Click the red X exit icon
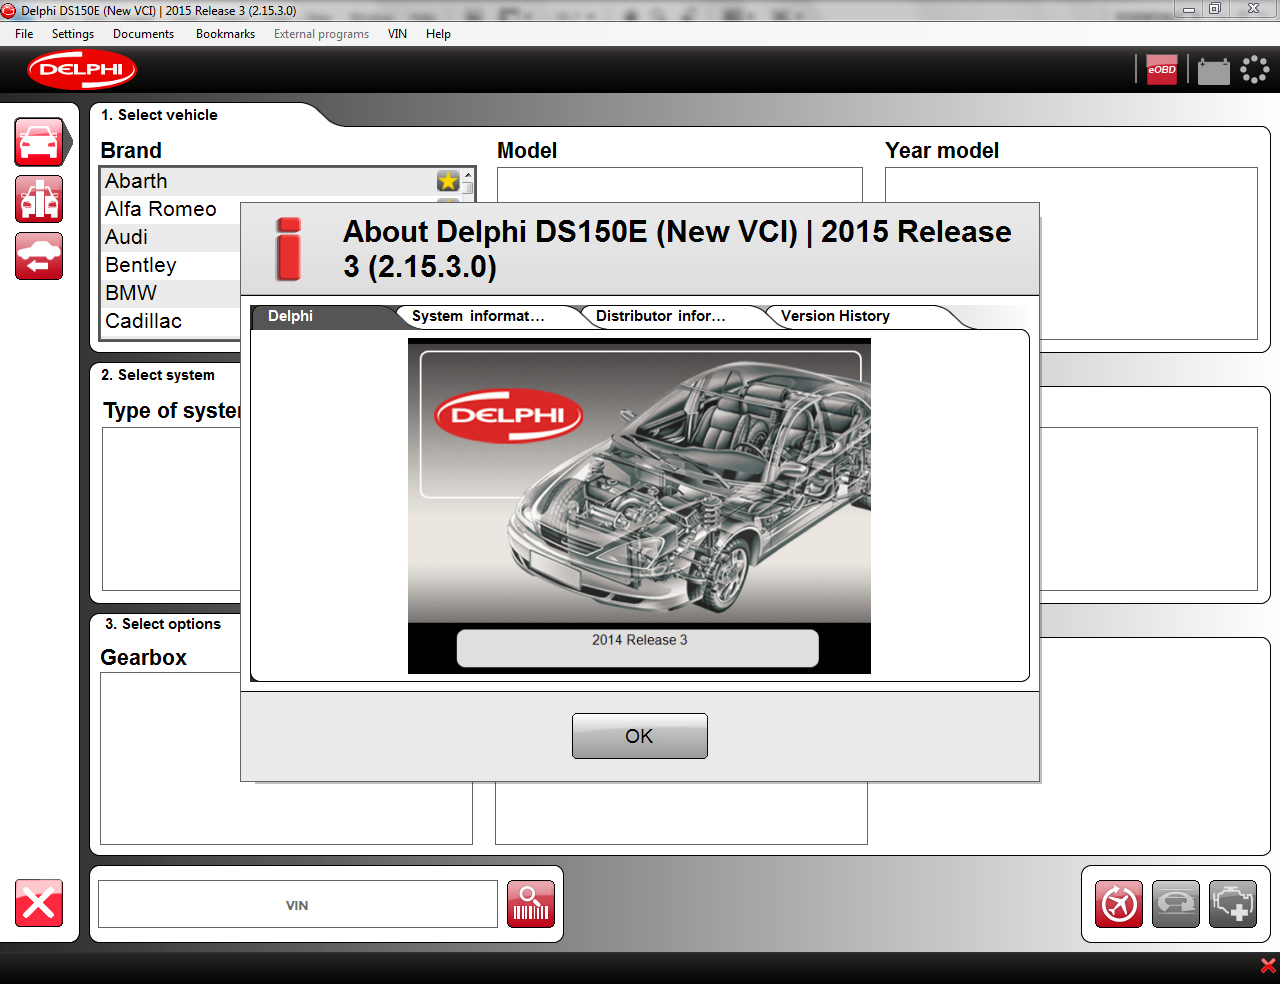 tap(39, 904)
